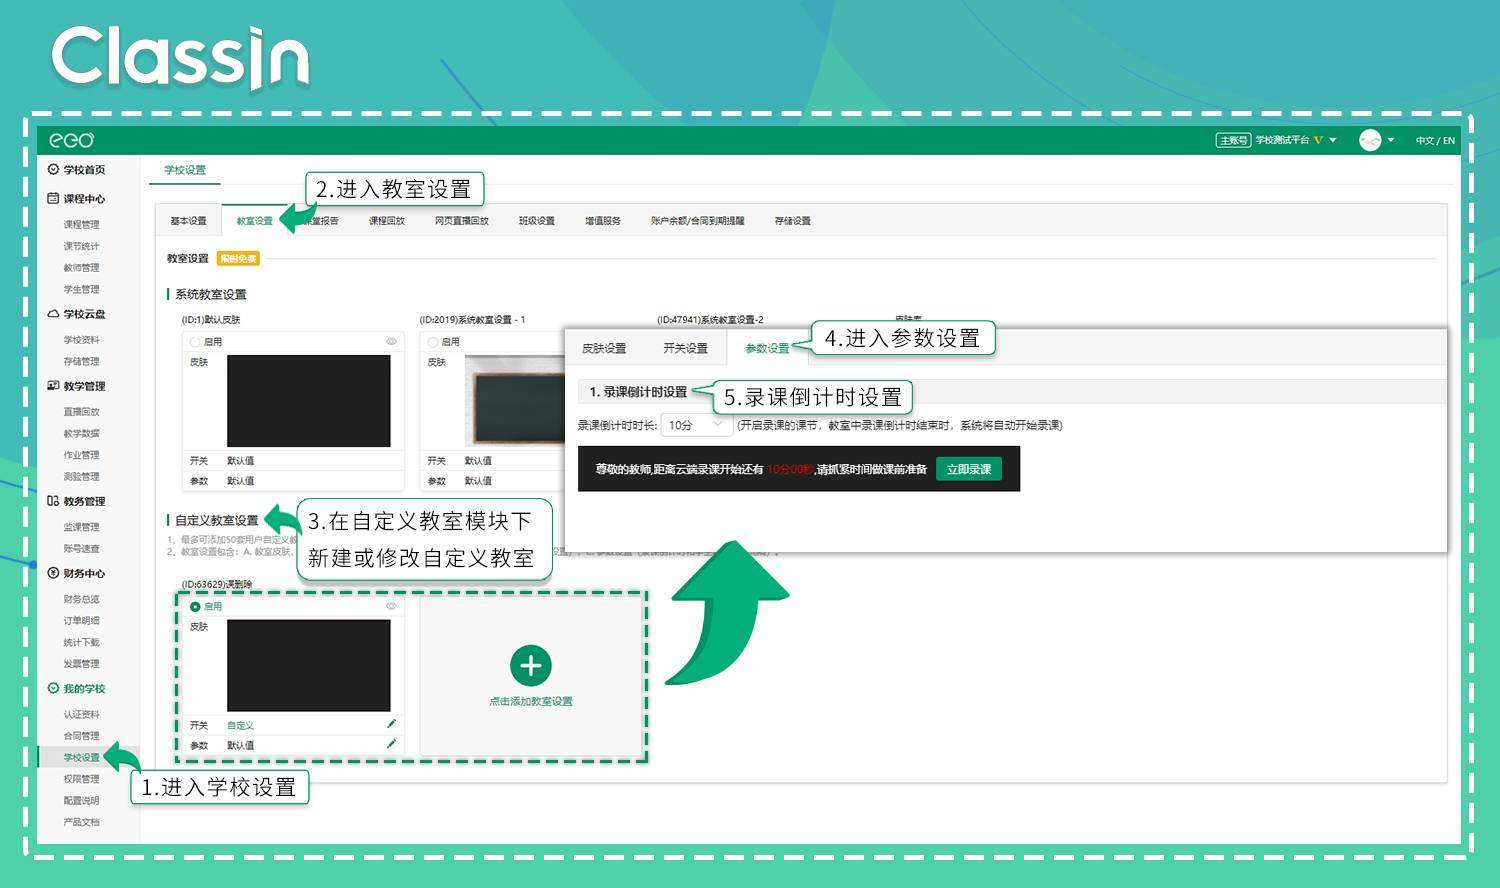
Task: Open 课节统计 in the sidebar
Action: tap(82, 246)
